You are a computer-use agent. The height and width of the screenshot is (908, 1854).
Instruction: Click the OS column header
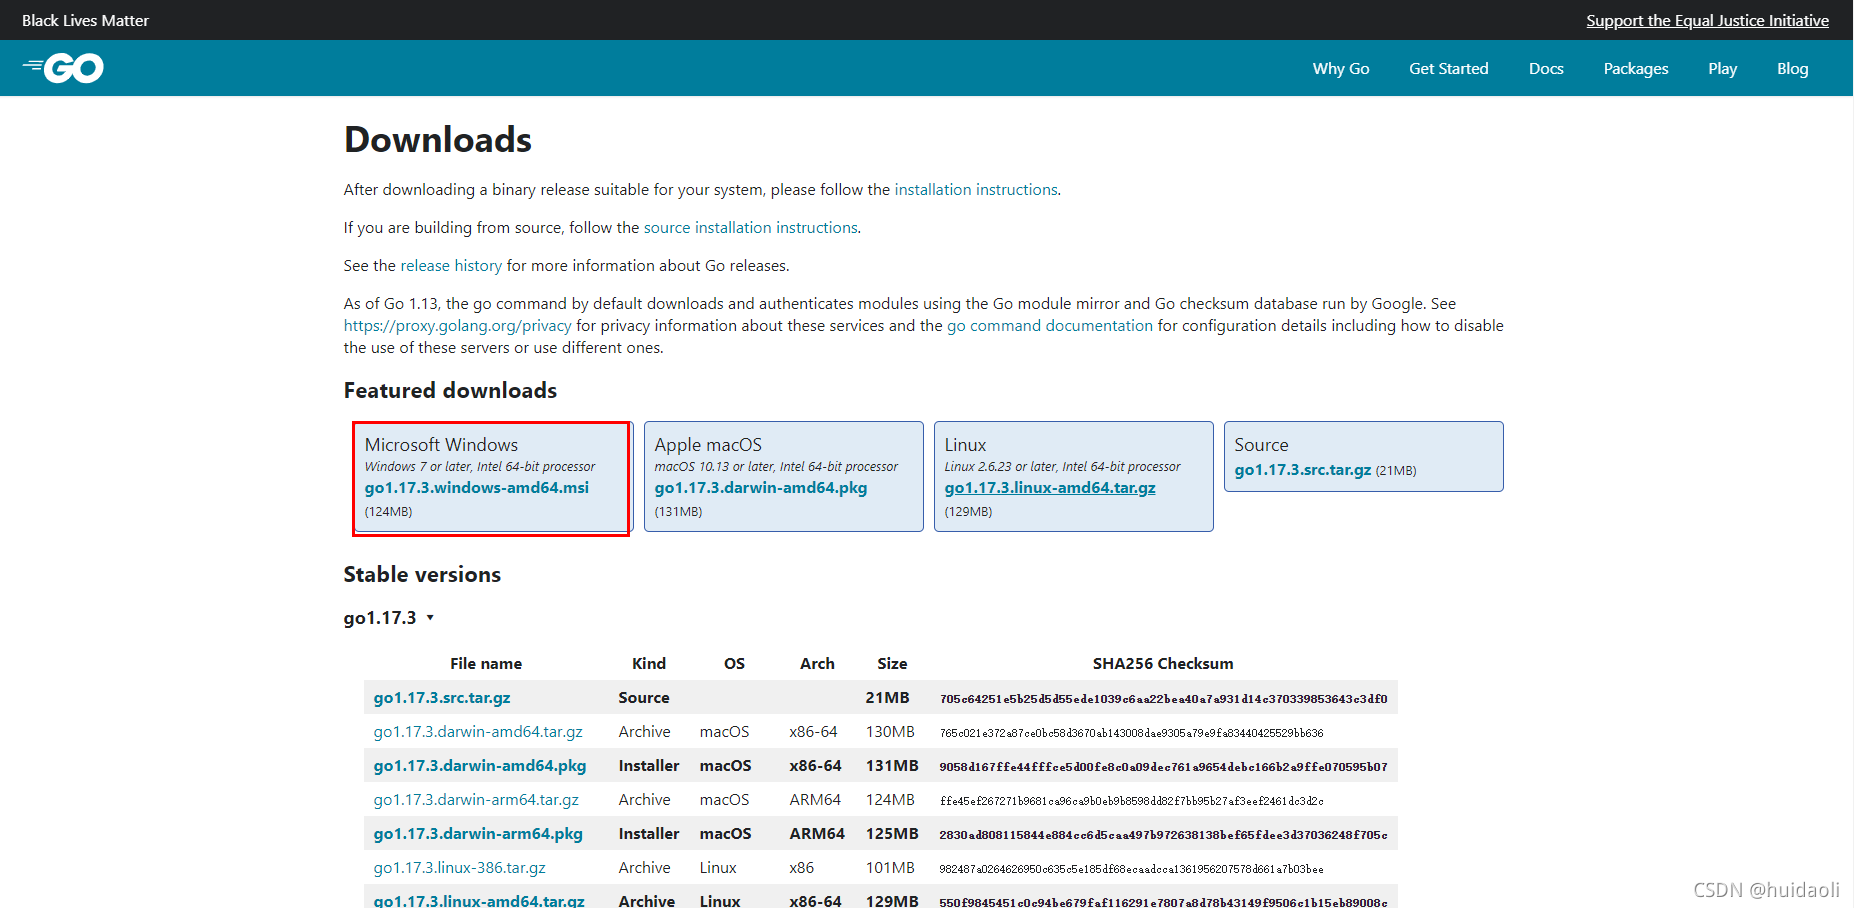pyautogui.click(x=734, y=663)
